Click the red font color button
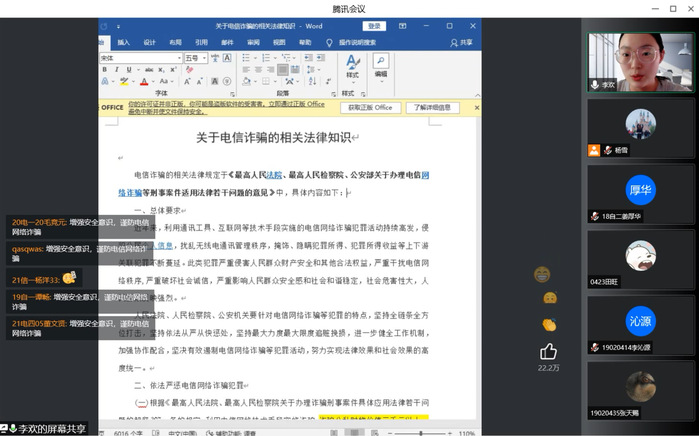699x436 pixels. [x=144, y=81]
